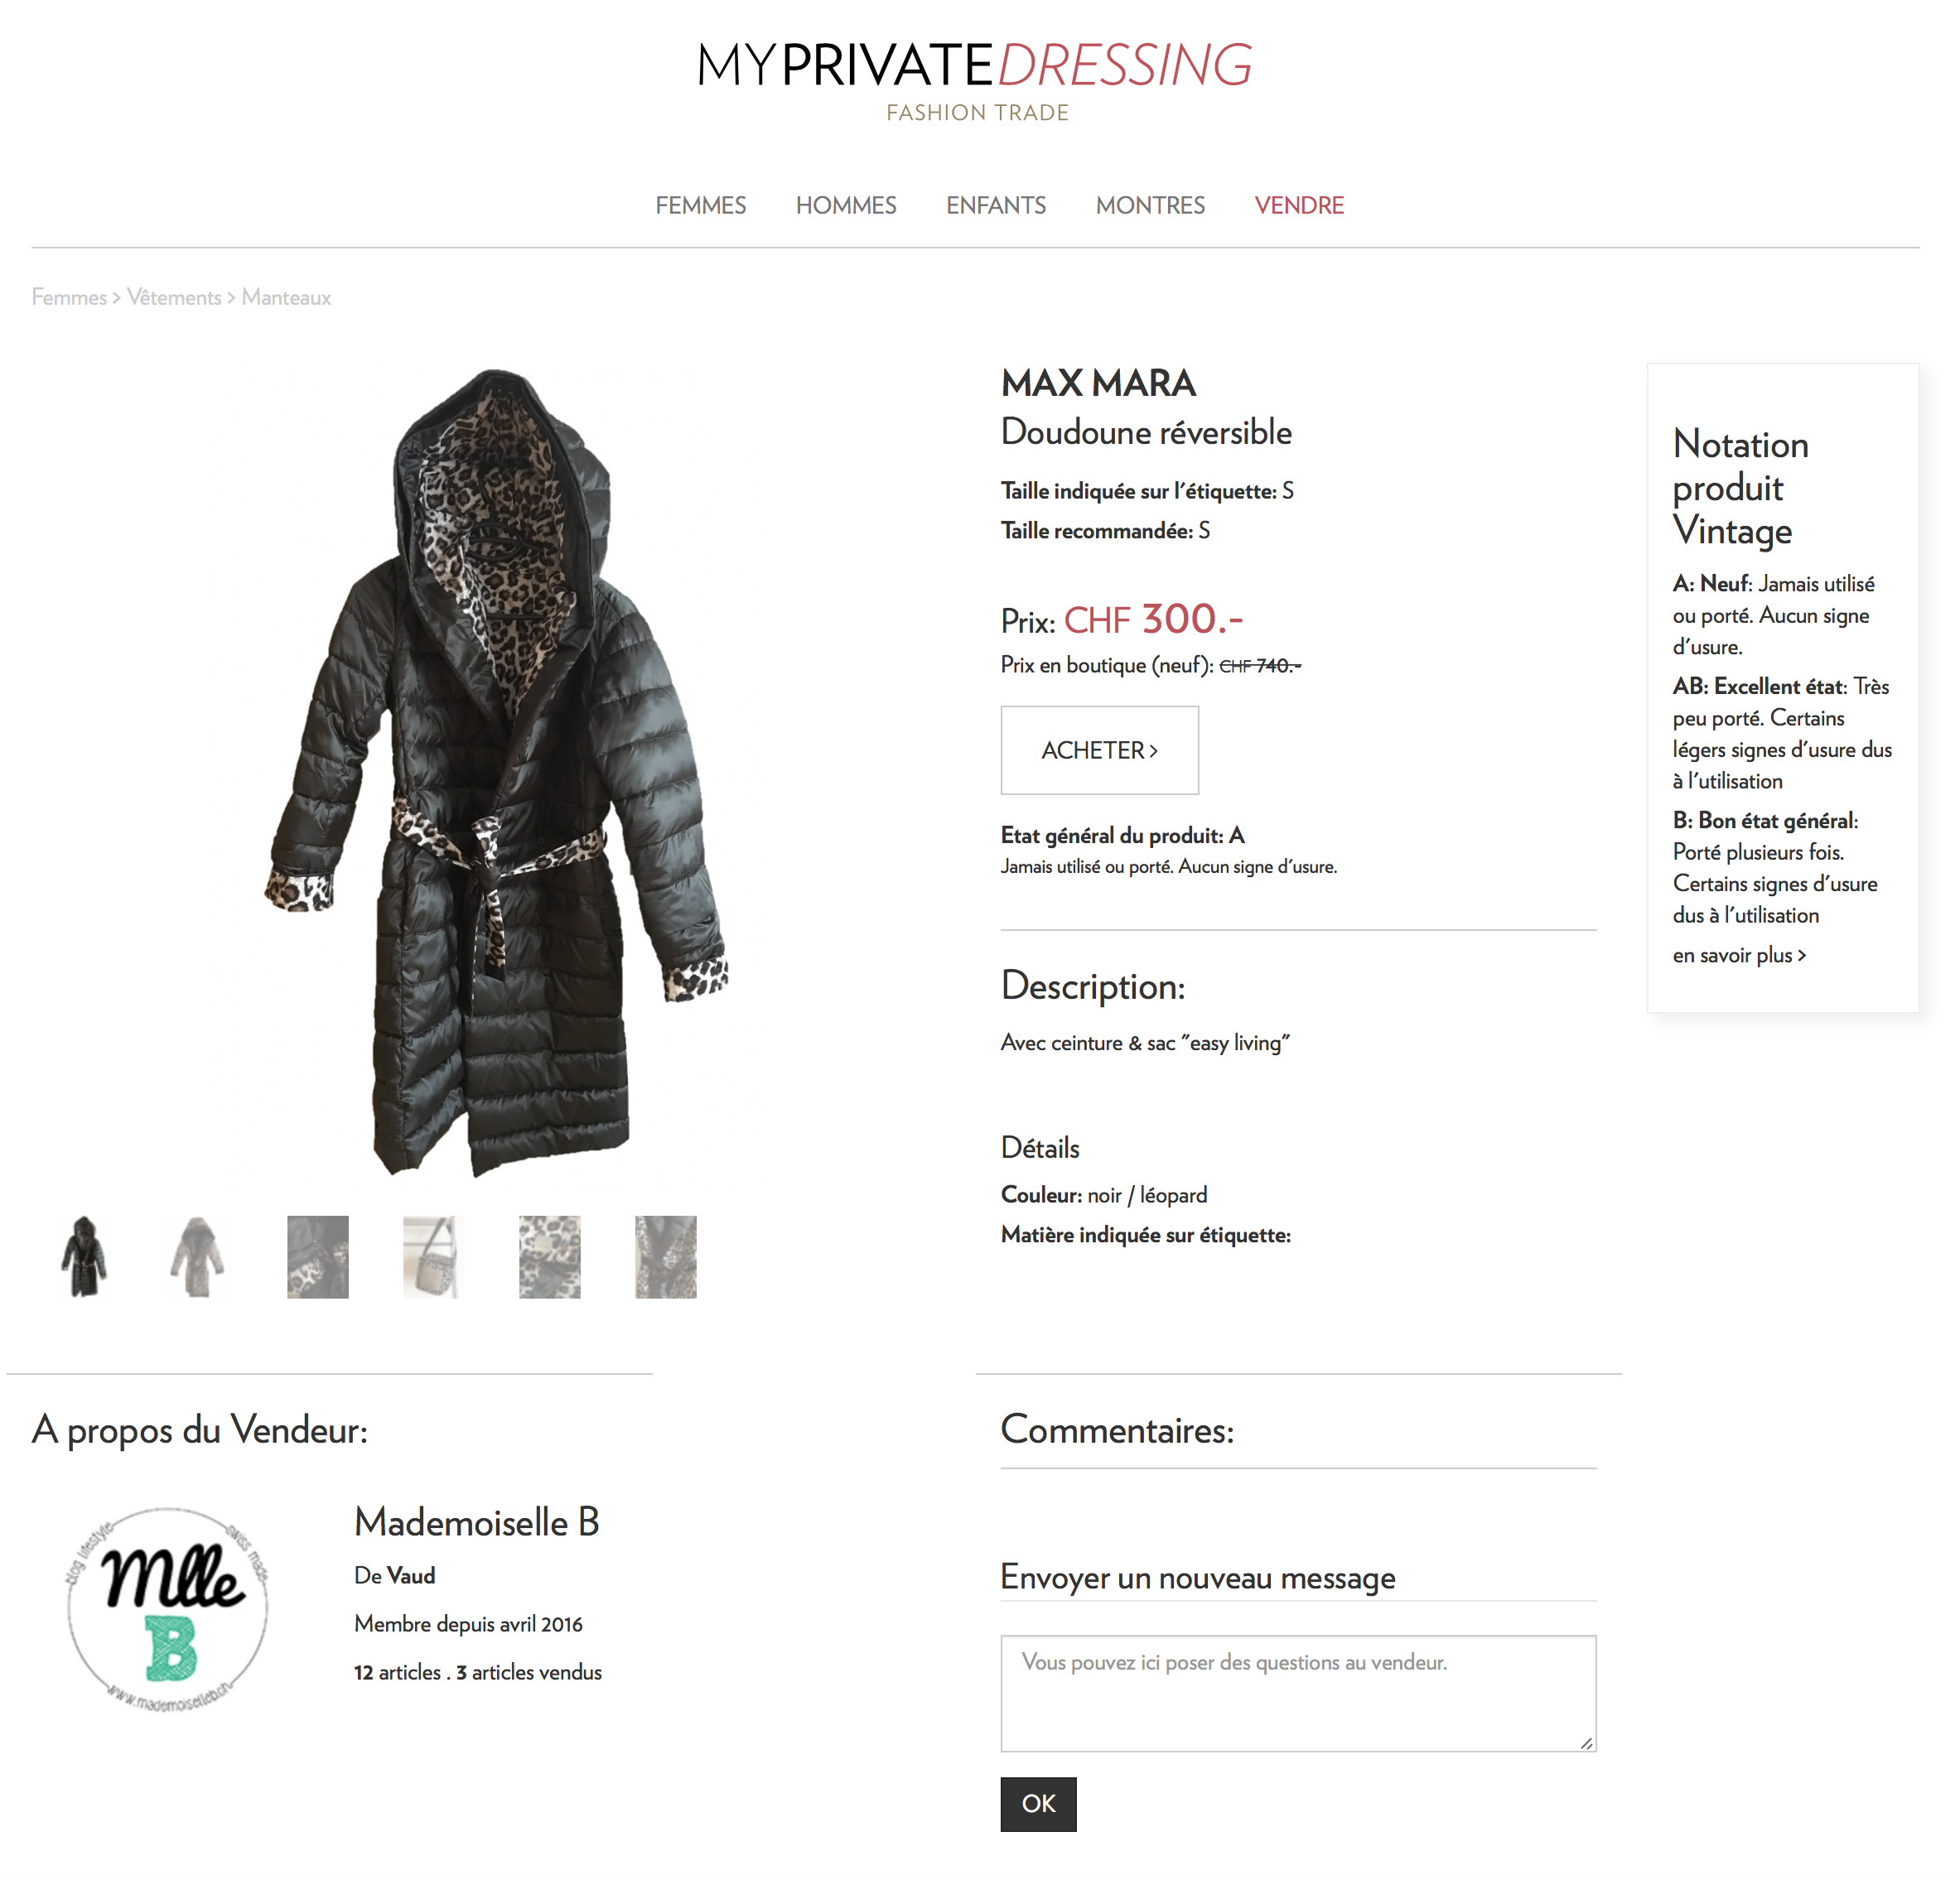Focus the seller question message box
The height and width of the screenshot is (1880, 1960).
(1298, 1692)
